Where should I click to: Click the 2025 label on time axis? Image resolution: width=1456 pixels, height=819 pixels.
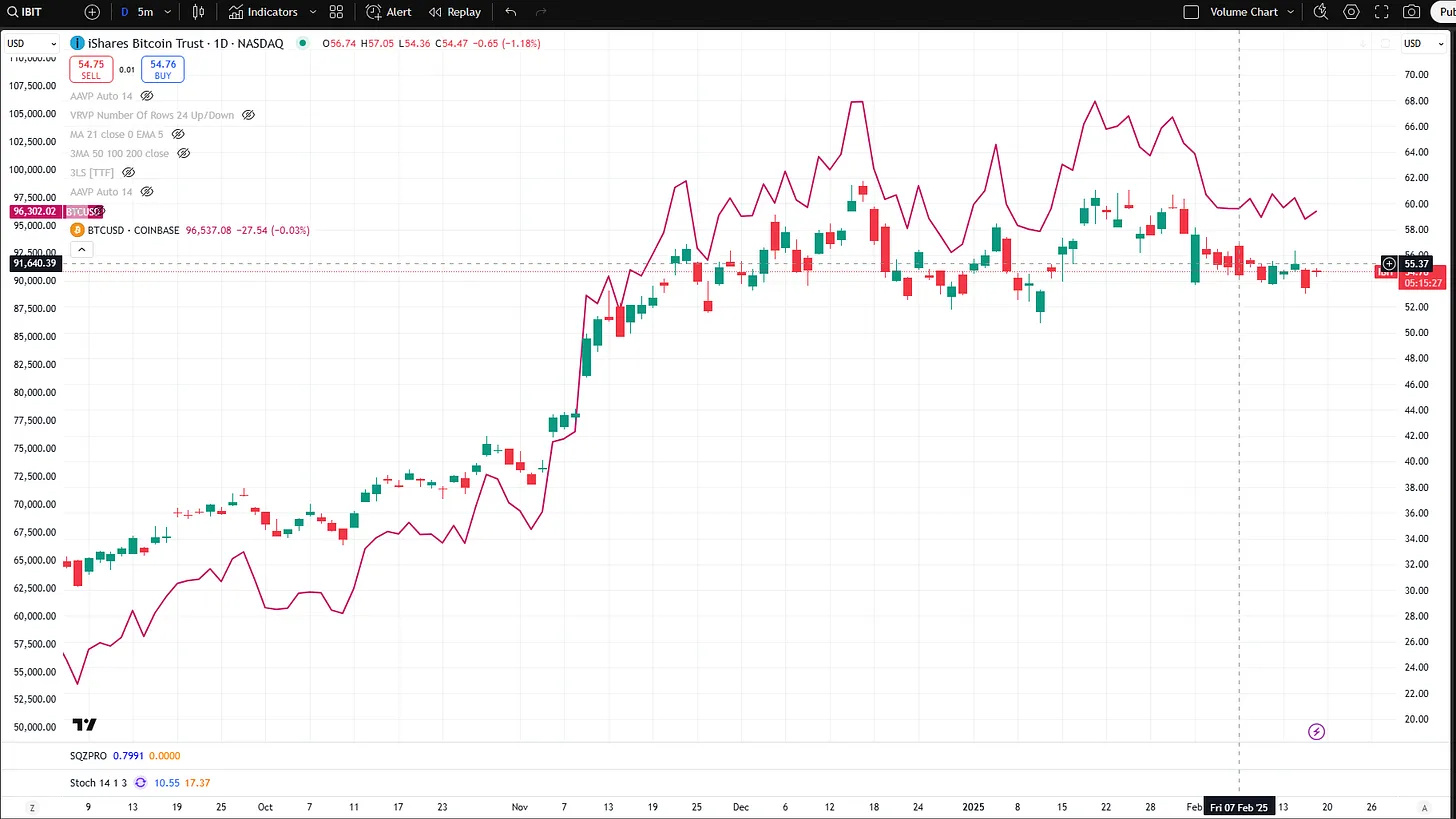tap(973, 807)
